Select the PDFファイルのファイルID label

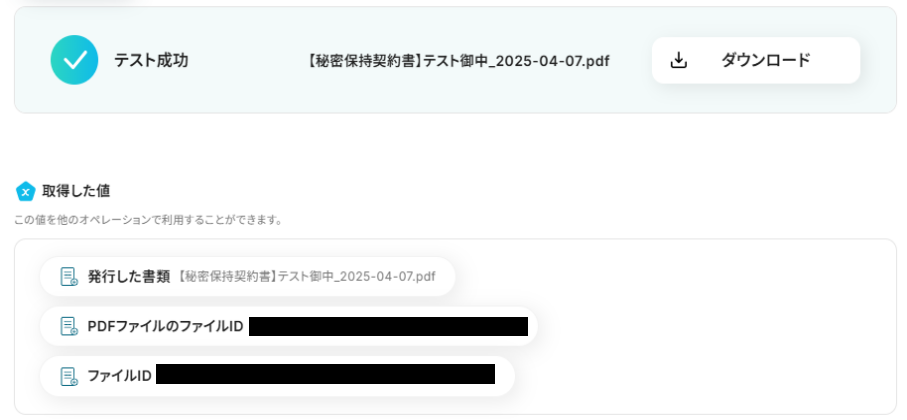pos(165,326)
